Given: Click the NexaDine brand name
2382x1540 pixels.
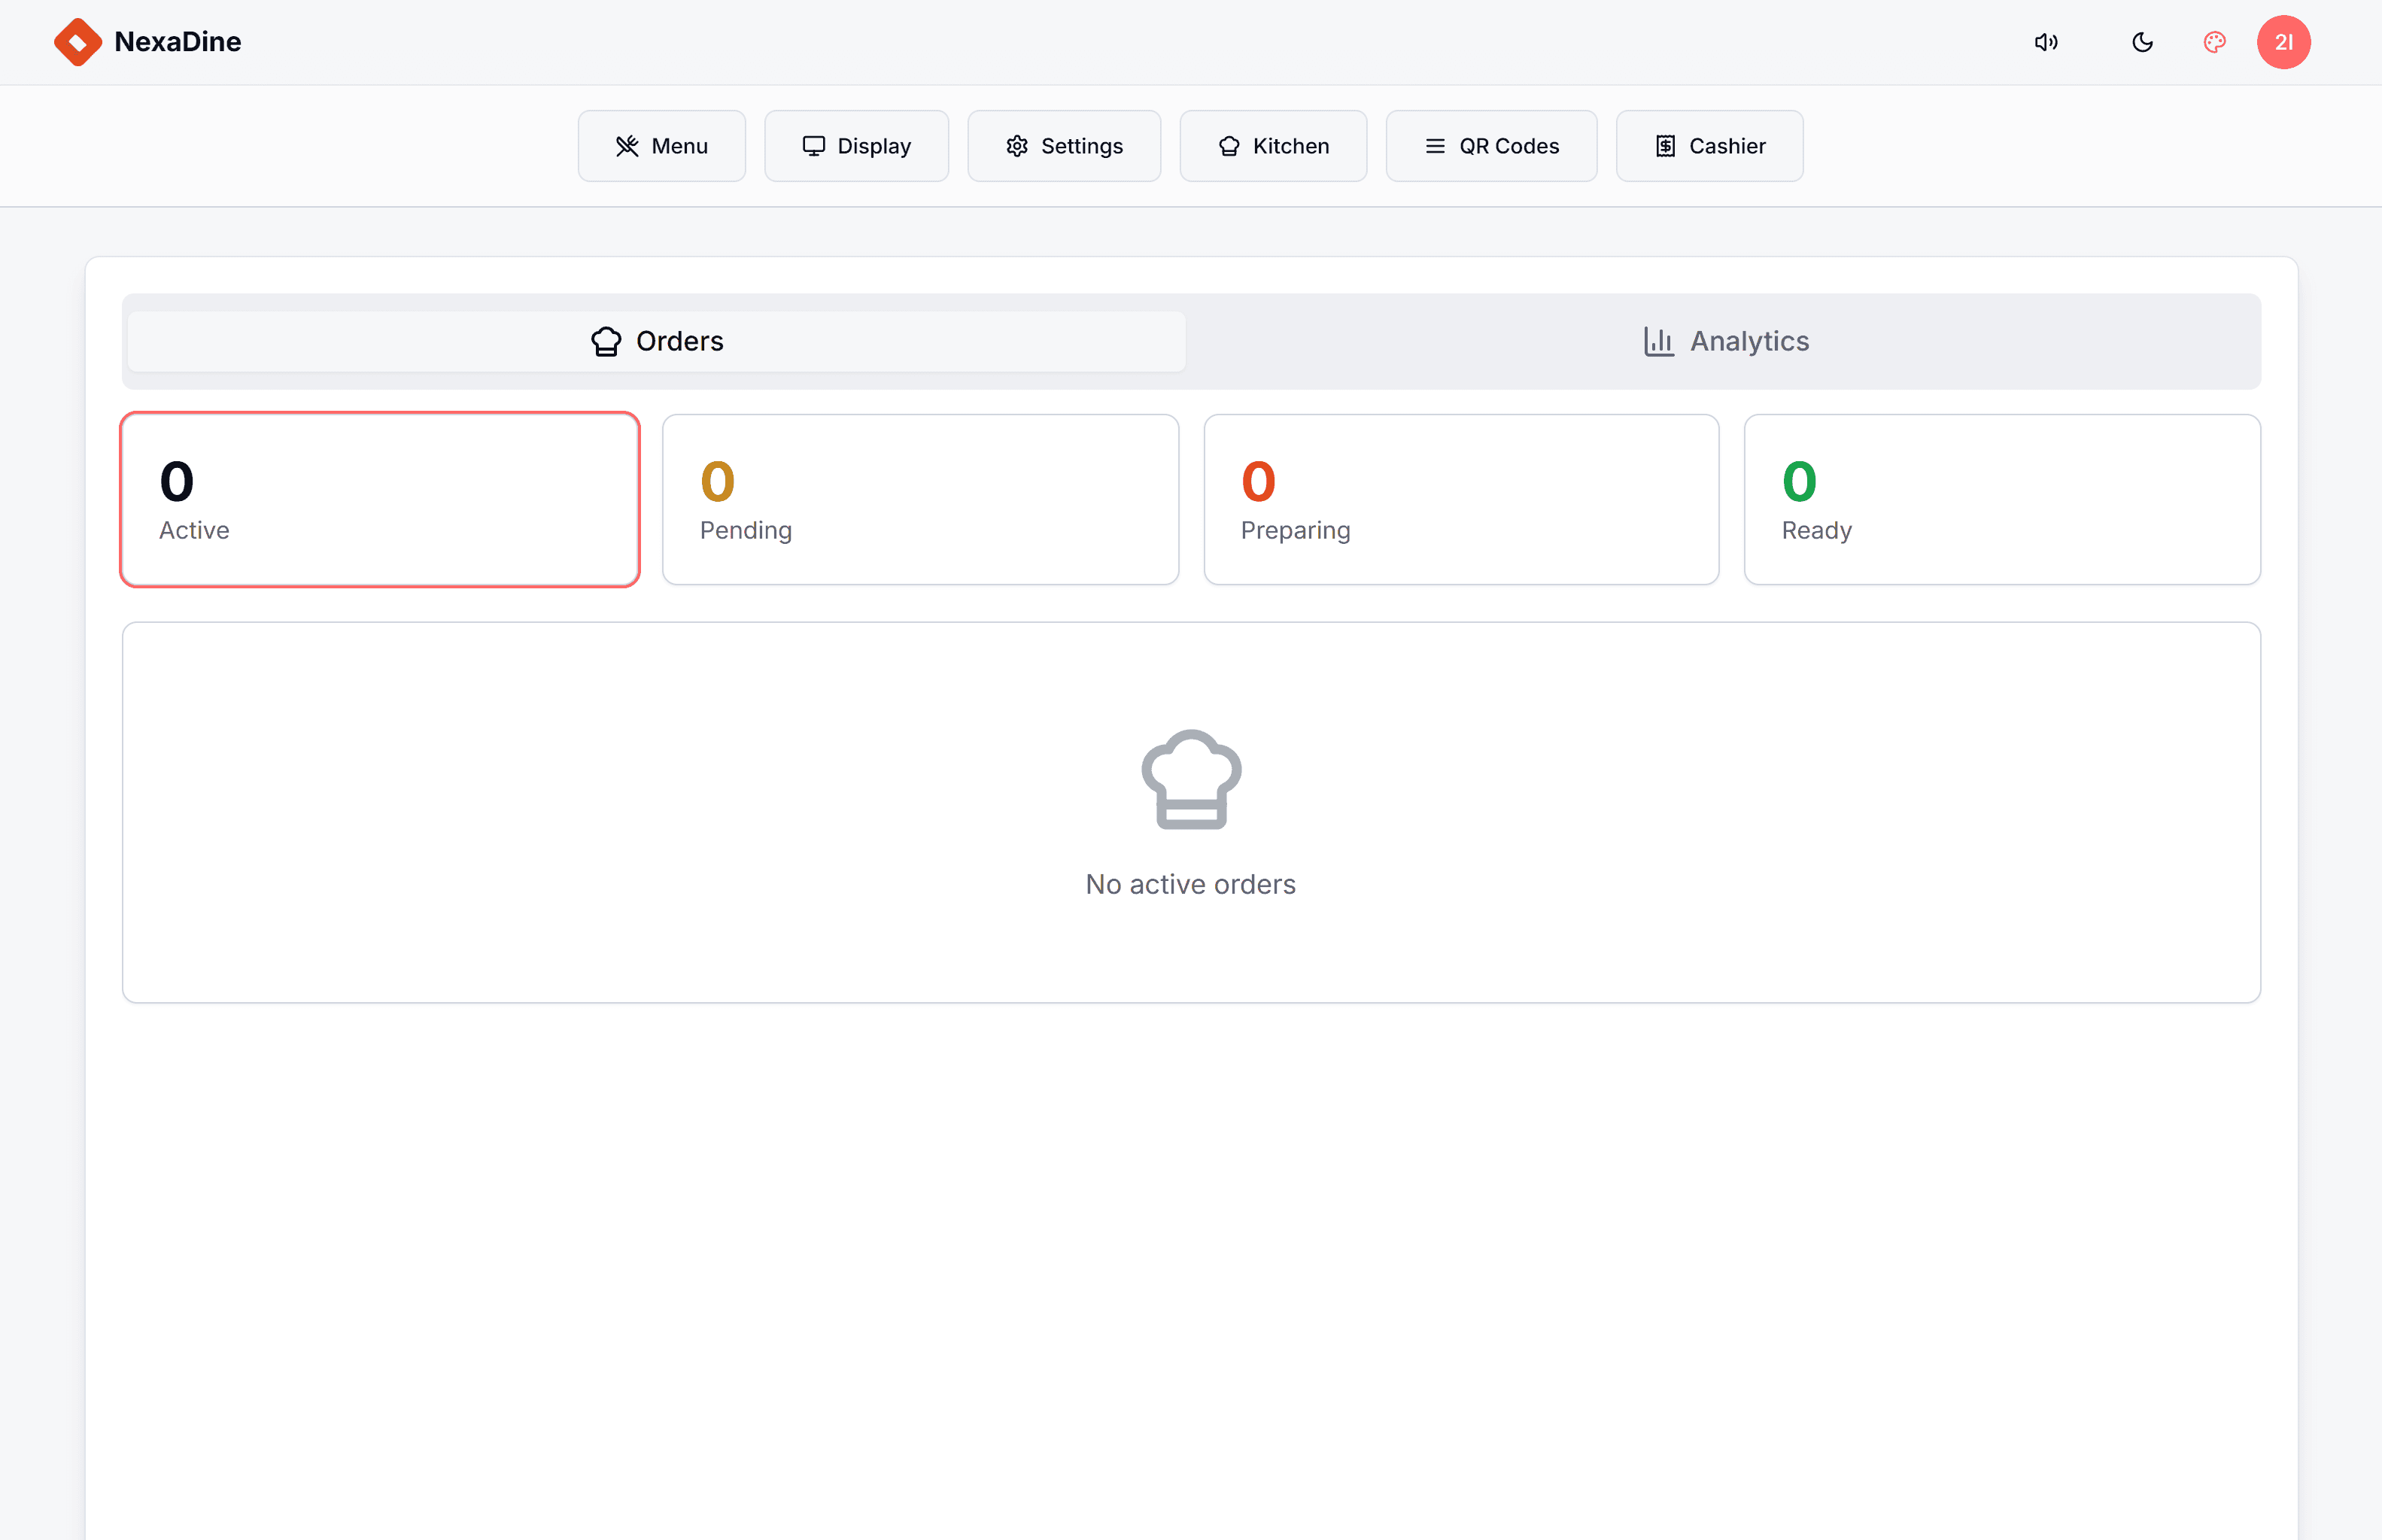Looking at the screenshot, I should pyautogui.click(x=178, y=42).
